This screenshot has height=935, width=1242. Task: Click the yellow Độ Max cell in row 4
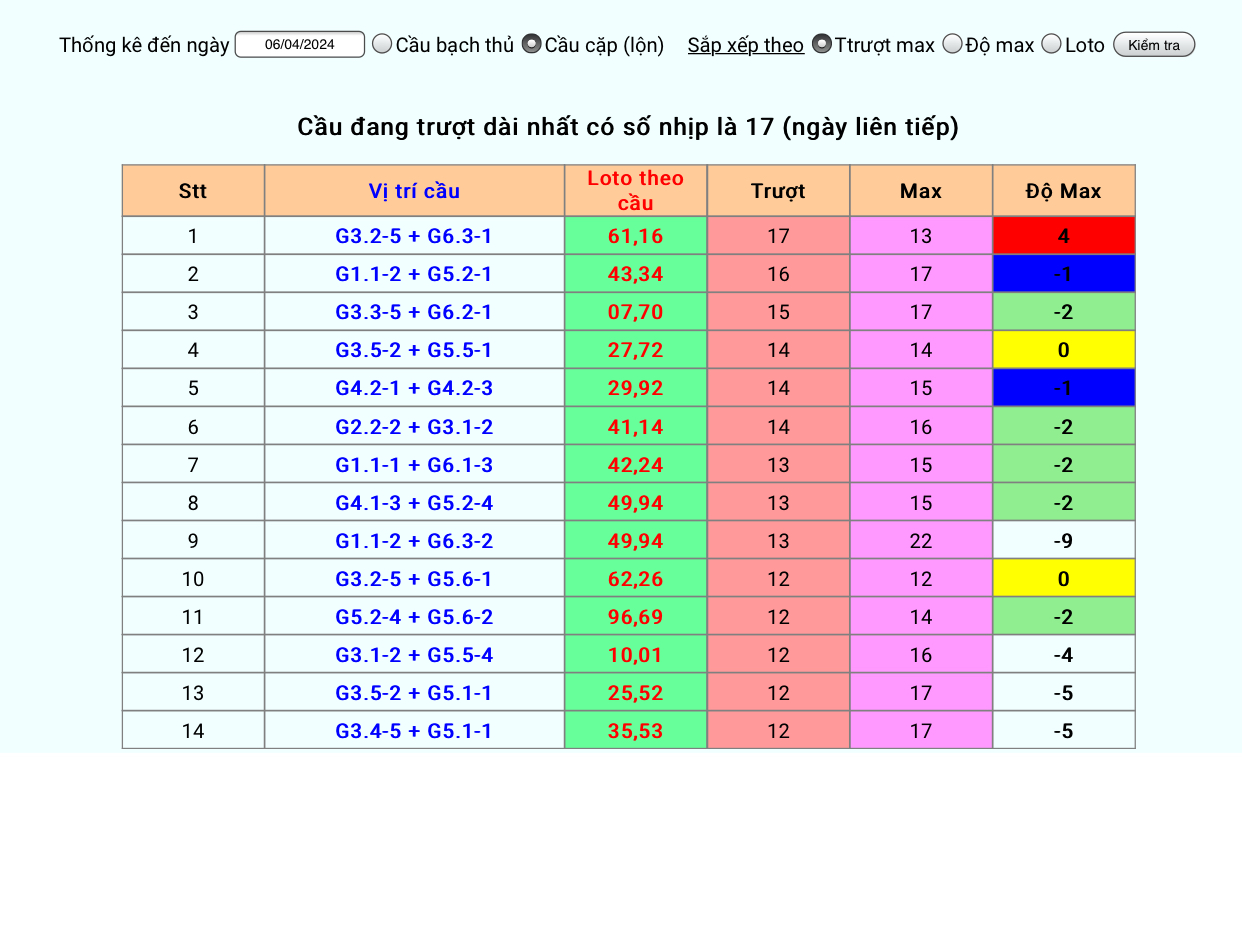coord(1064,350)
